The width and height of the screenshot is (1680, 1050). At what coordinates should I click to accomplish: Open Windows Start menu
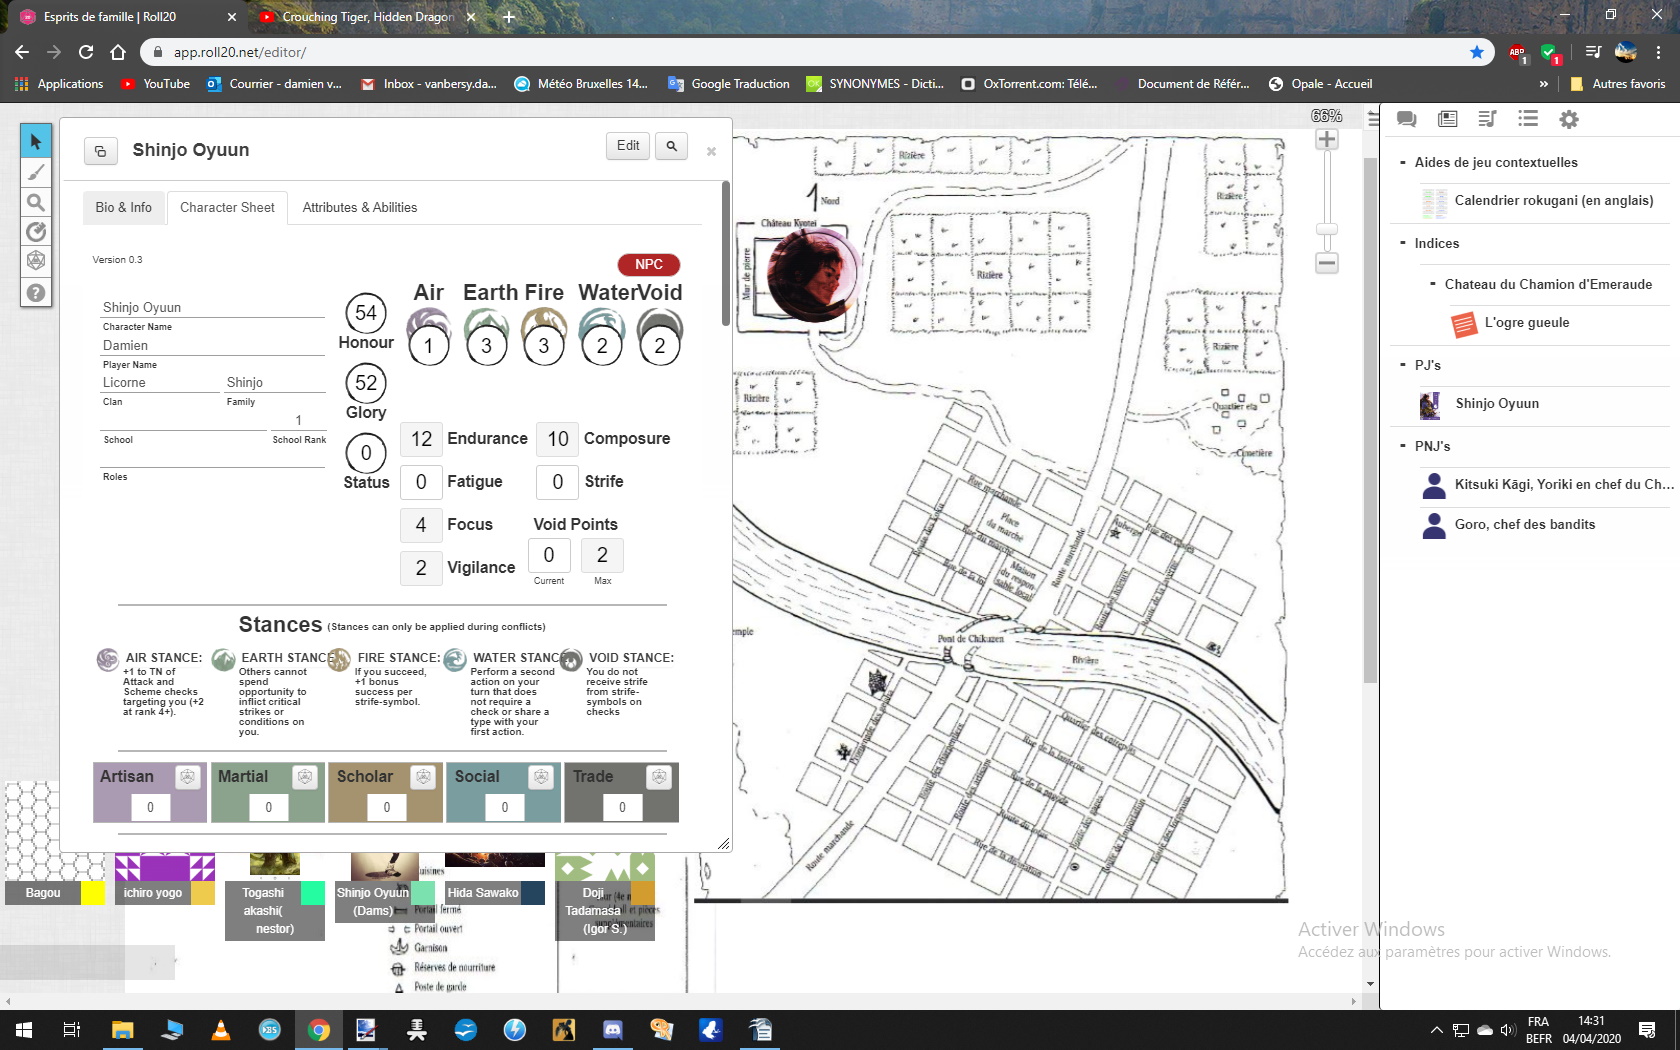click(x=24, y=1030)
